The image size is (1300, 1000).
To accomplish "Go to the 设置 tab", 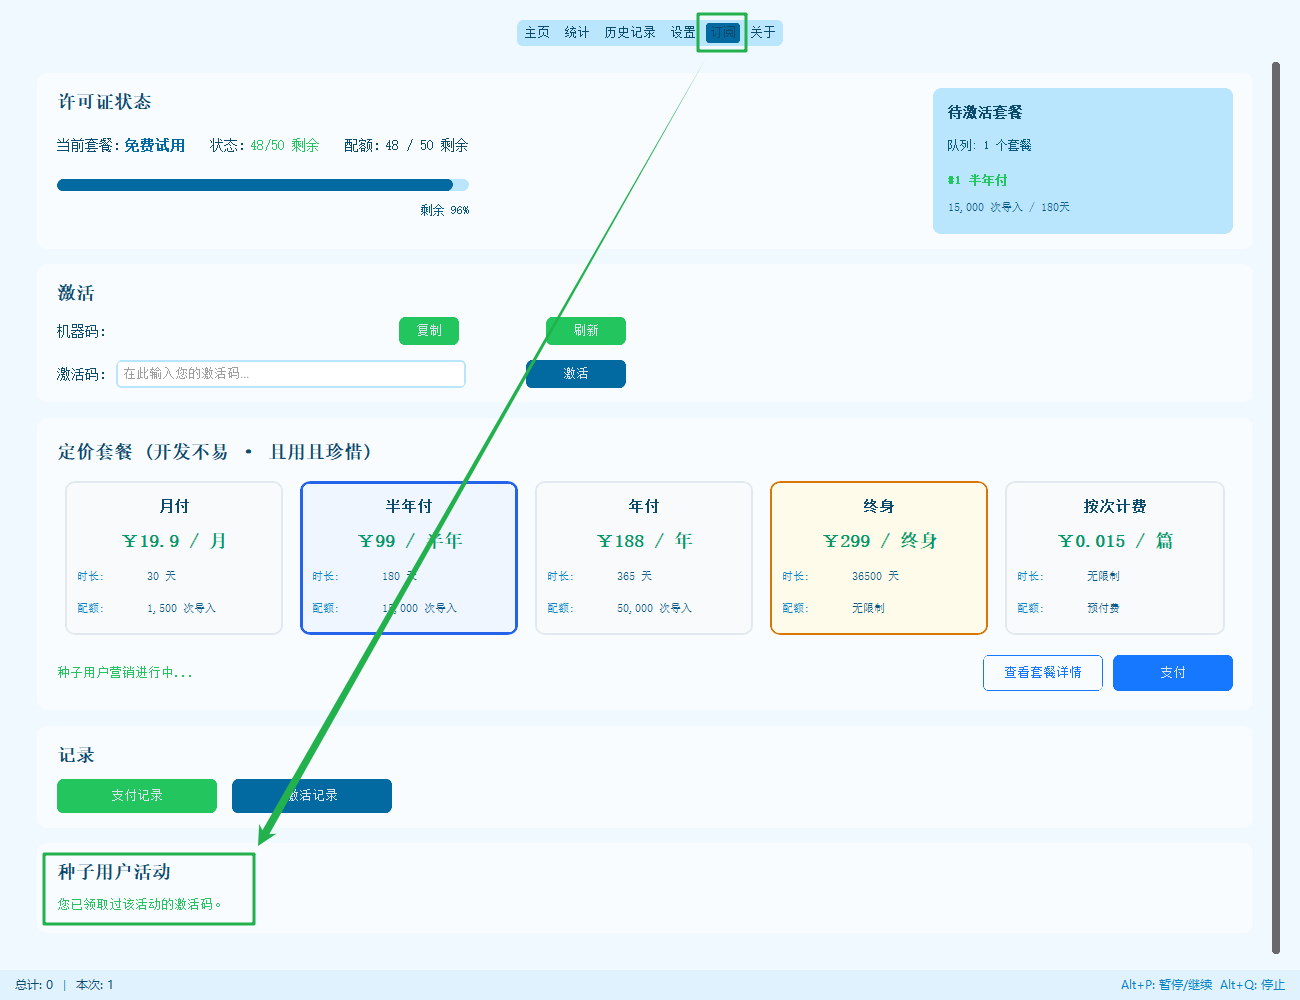I will point(683,33).
